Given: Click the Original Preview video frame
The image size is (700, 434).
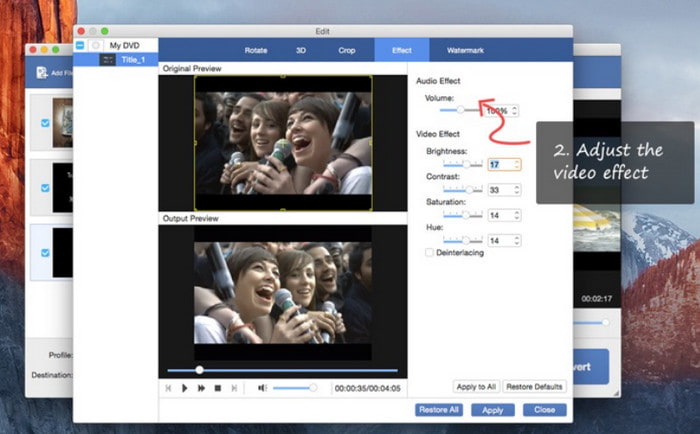Looking at the screenshot, I should [283, 143].
